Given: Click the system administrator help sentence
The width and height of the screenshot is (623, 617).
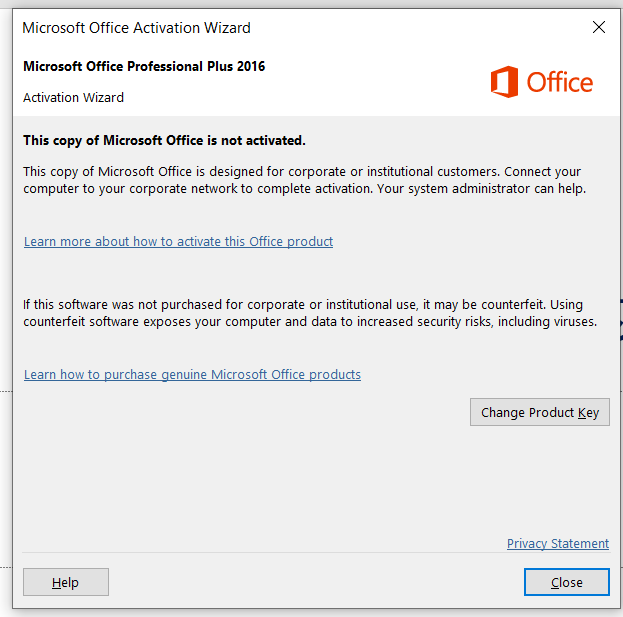Looking at the screenshot, I should [482, 189].
